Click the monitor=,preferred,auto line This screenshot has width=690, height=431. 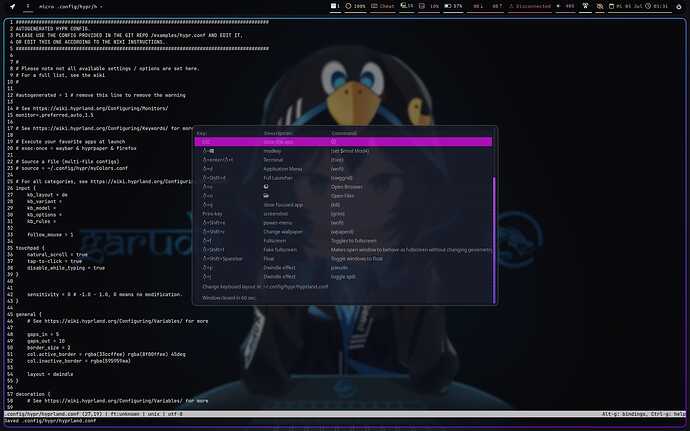click(x=55, y=115)
